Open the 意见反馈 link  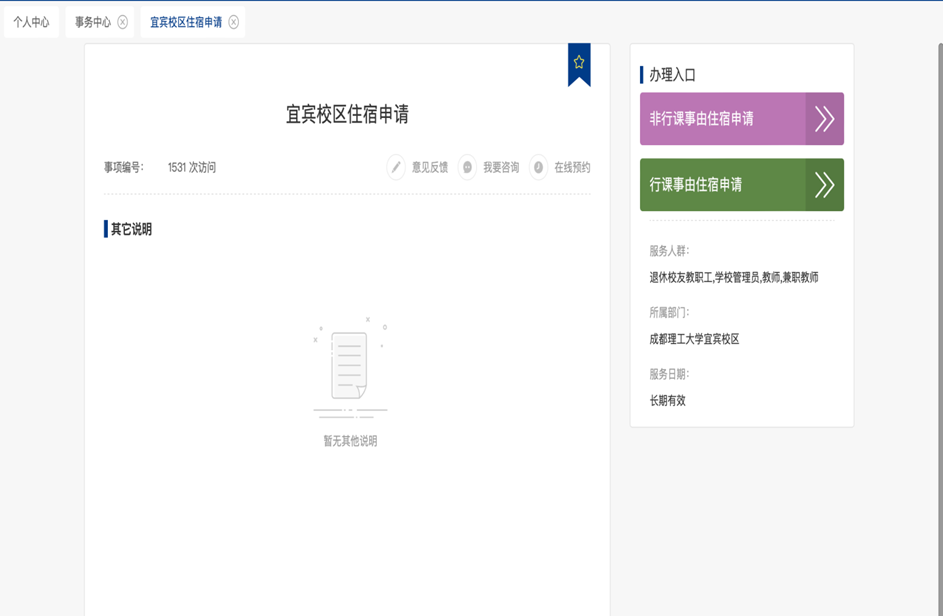[x=430, y=167]
